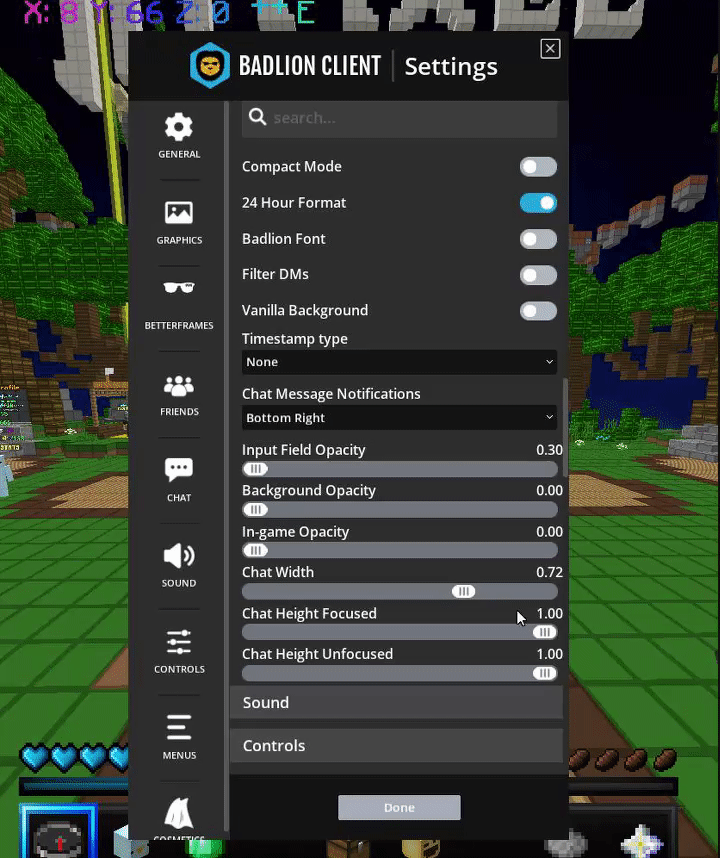The image size is (720, 858).
Task: Disable the 24 Hour Format switch
Action: 538,203
